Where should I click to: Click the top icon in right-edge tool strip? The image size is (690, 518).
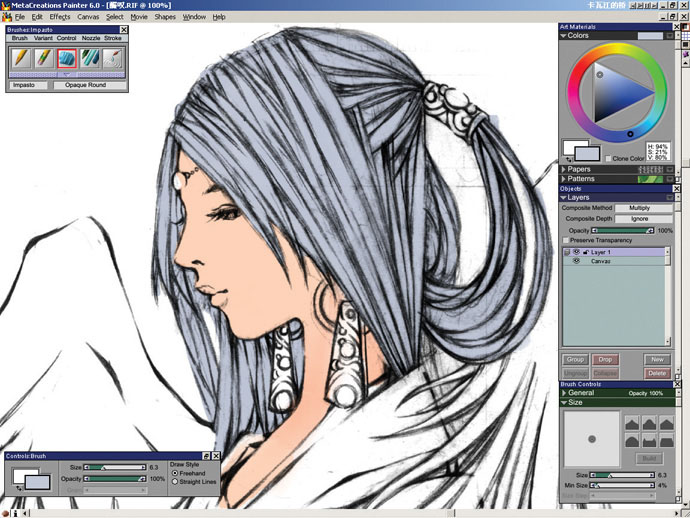click(686, 26)
